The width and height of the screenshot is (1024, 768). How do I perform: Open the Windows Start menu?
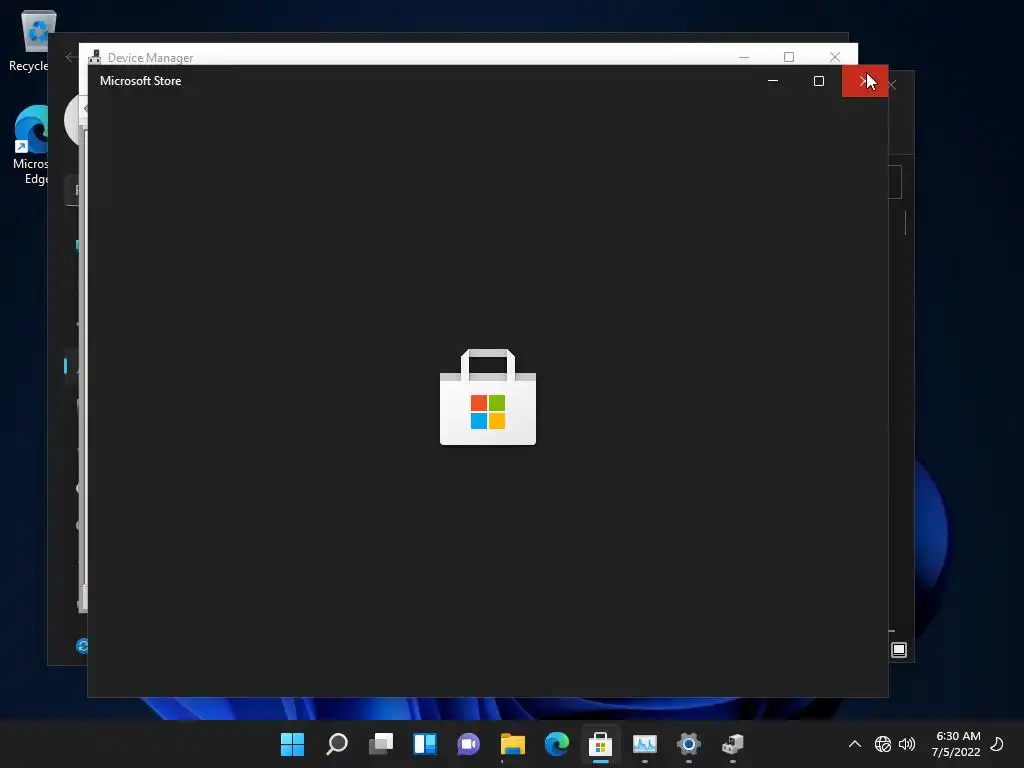click(x=292, y=744)
